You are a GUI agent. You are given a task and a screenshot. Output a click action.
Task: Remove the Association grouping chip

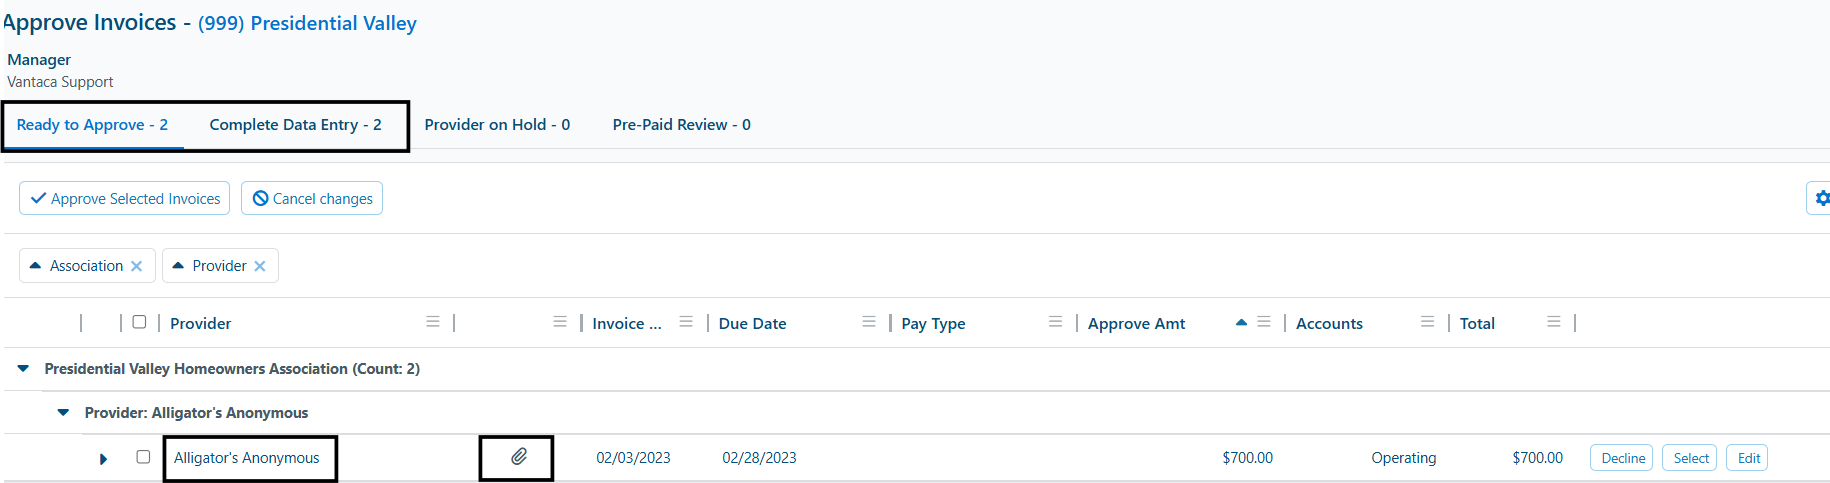137,266
